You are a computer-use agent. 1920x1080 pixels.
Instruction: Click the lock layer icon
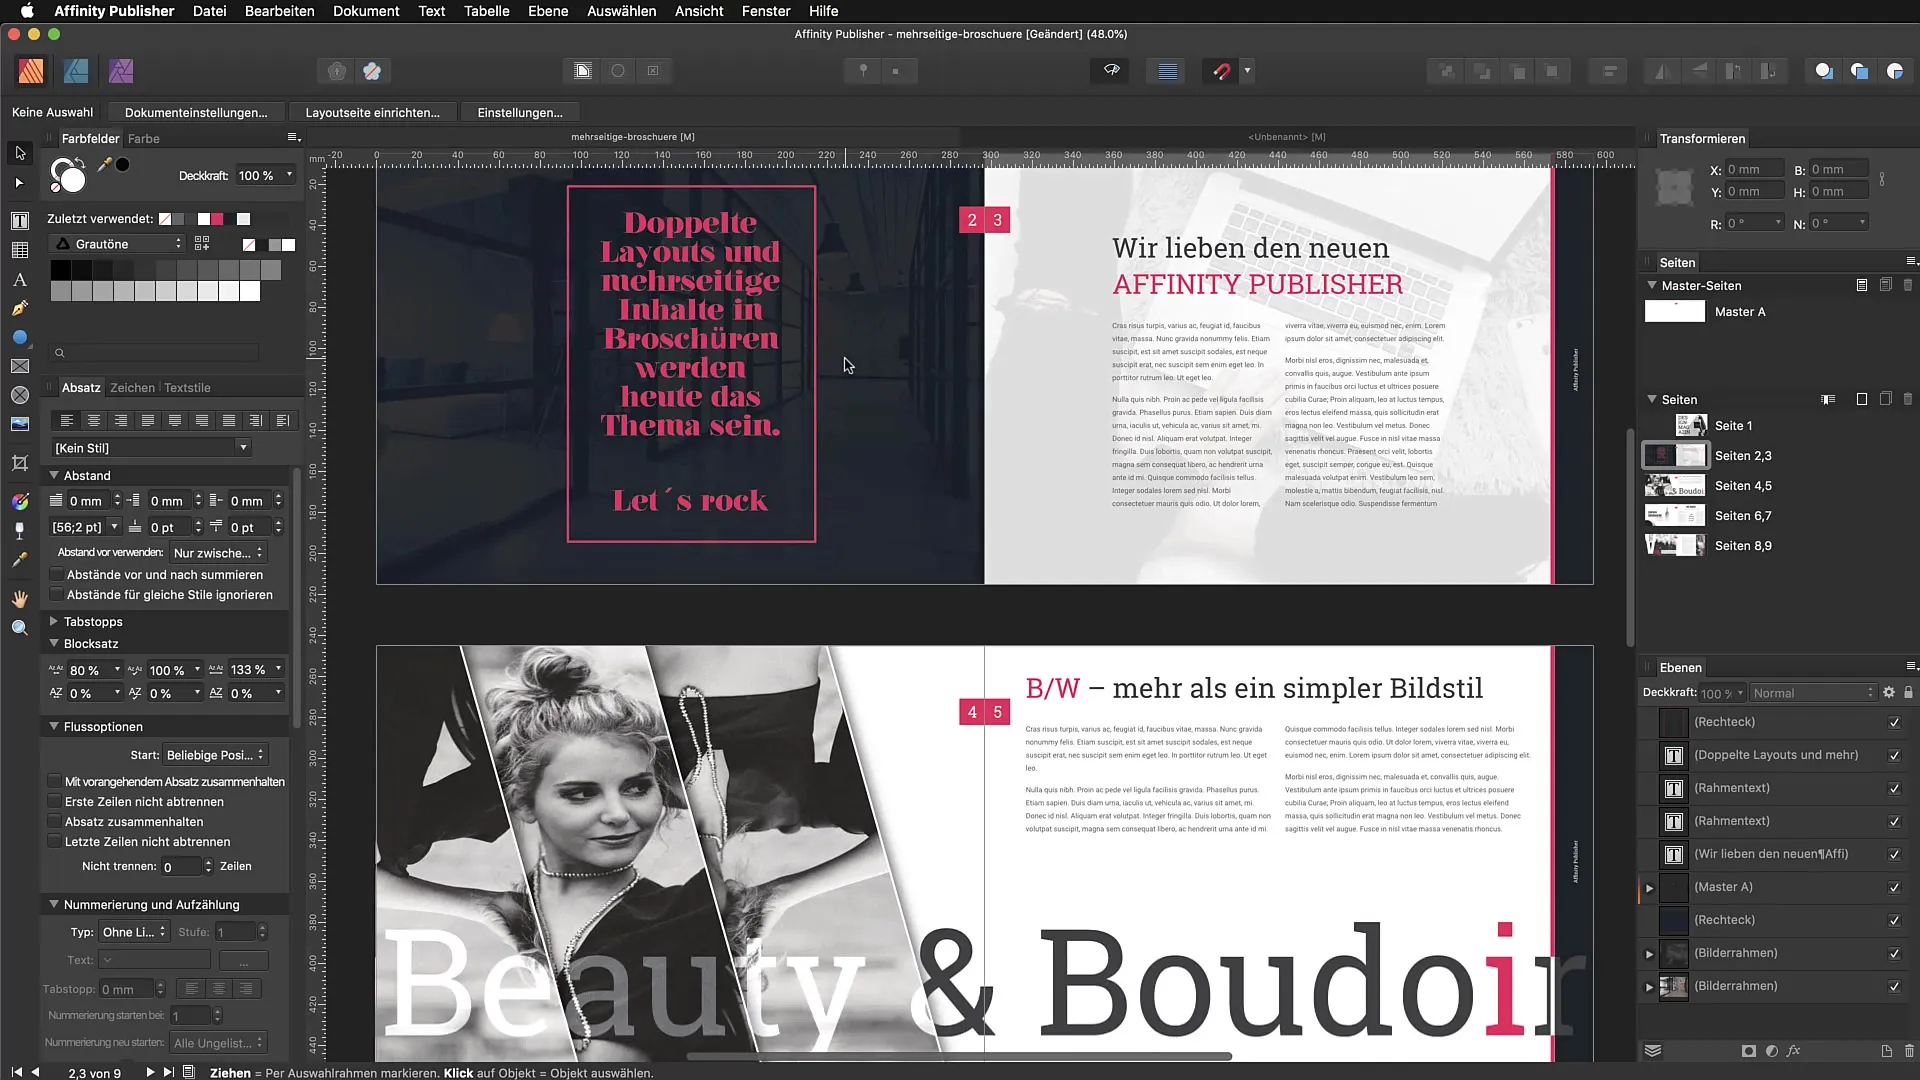tap(1909, 692)
